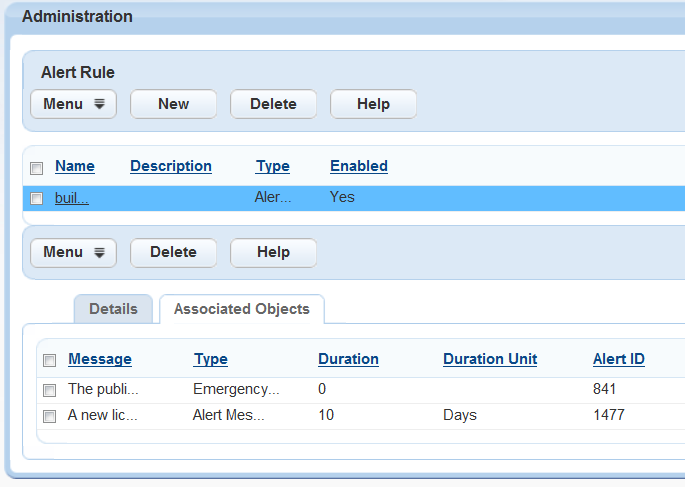Switch to the Details tab
Viewport: 685px width, 487px height.
pos(113,309)
